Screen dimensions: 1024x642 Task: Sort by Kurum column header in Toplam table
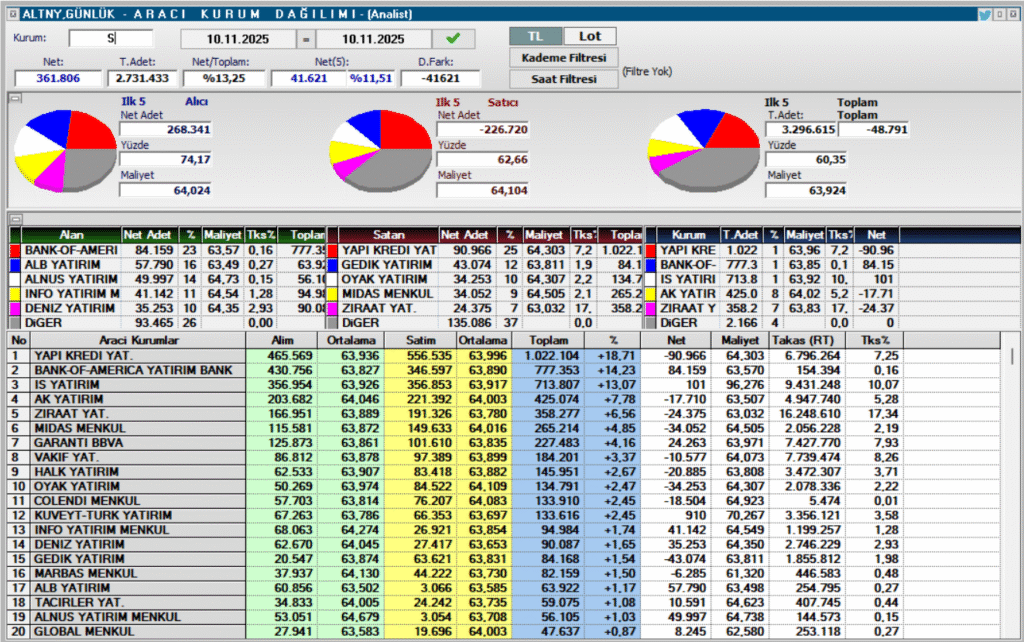[688, 235]
